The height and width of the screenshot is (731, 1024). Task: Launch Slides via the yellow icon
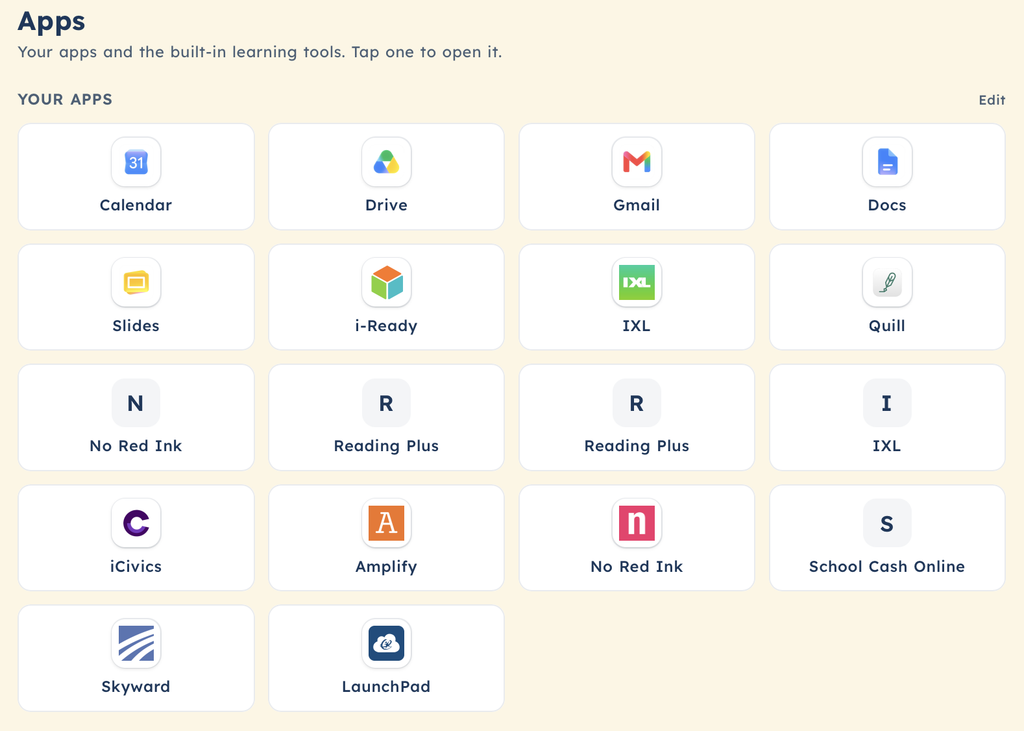tap(136, 282)
